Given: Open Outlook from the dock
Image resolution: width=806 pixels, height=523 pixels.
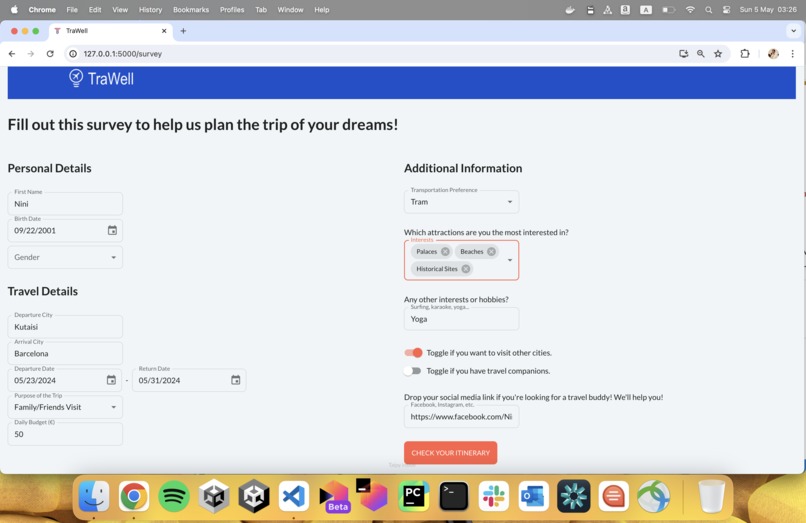Looking at the screenshot, I should click(x=534, y=496).
